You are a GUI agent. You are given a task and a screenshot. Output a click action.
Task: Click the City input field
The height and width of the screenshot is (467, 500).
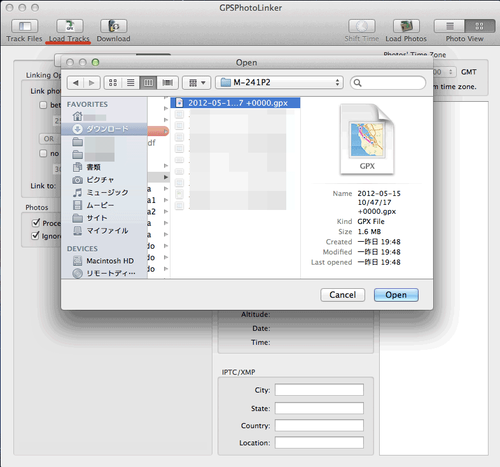pyautogui.click(x=319, y=390)
